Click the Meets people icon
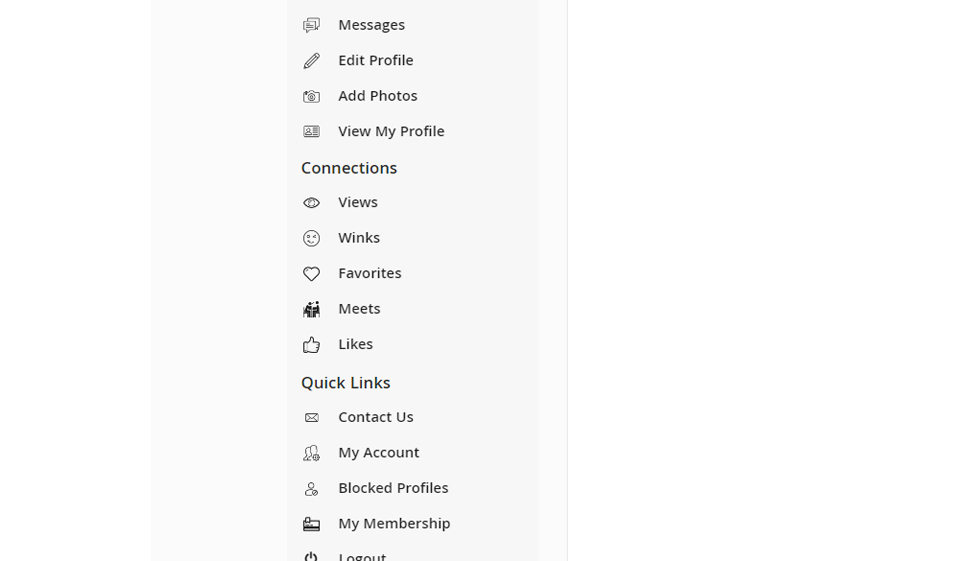Viewport: 960px width, 561px height. click(312, 309)
